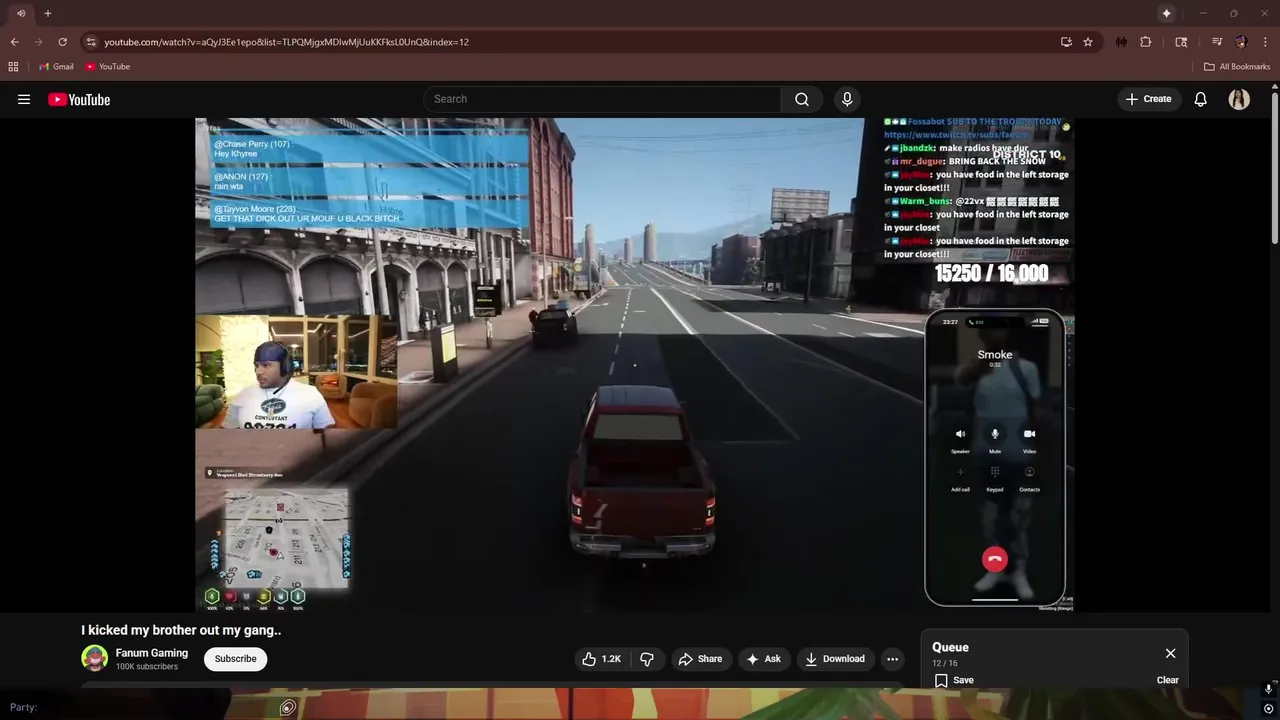Viewport: 1280px width, 720px height.
Task: Clear the queue
Action: (1167, 680)
